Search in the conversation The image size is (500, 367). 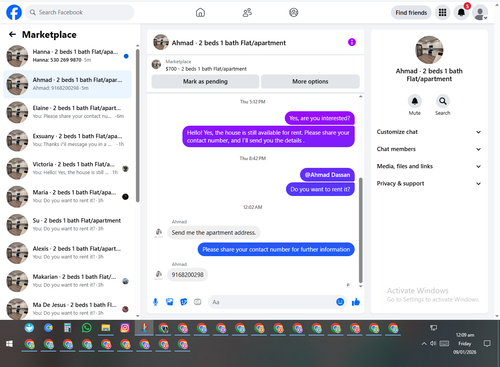tap(442, 101)
